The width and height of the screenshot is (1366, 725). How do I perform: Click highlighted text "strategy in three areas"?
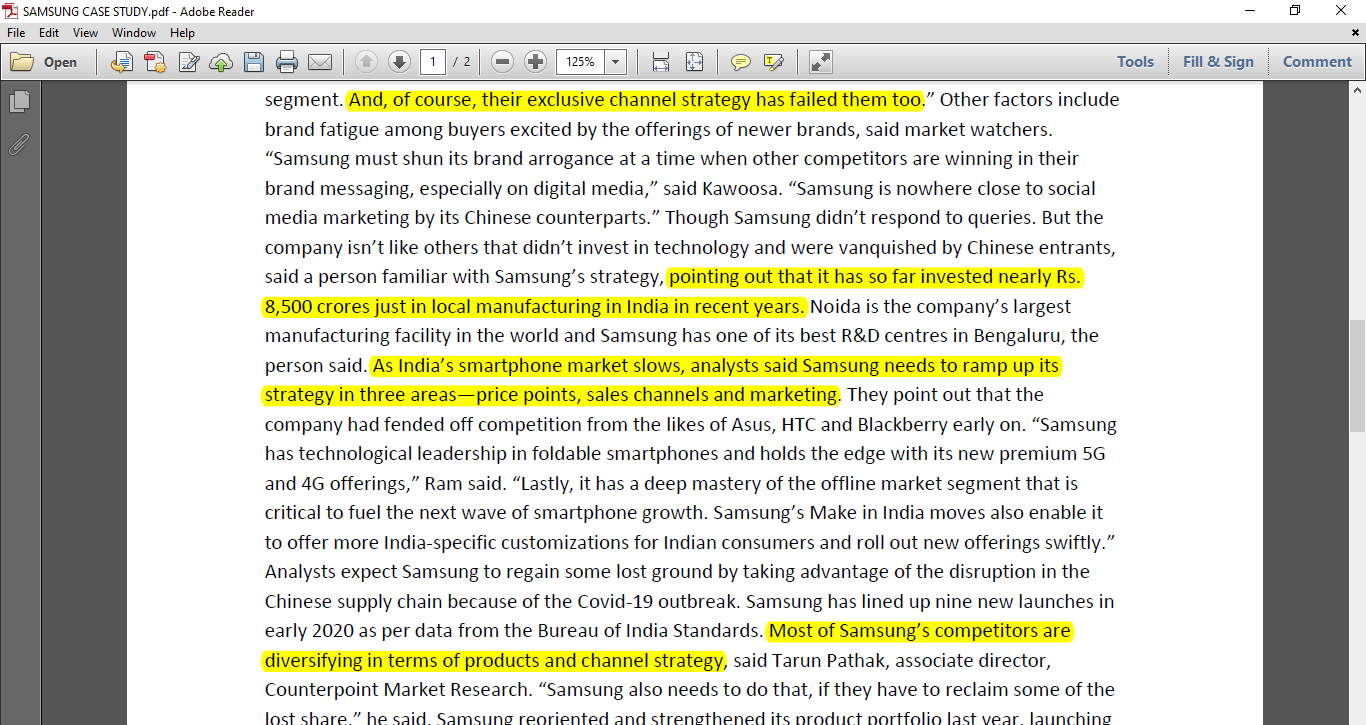[361, 395]
